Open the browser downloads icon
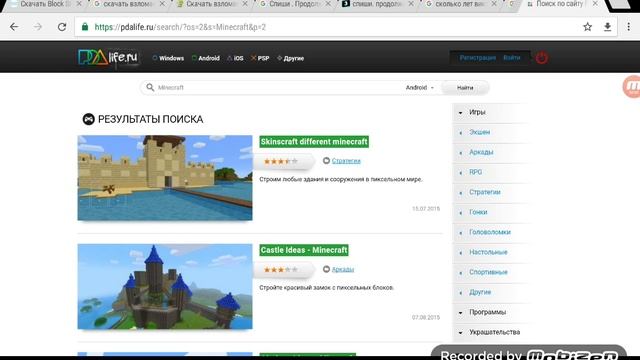640x360 pixels. (607, 27)
